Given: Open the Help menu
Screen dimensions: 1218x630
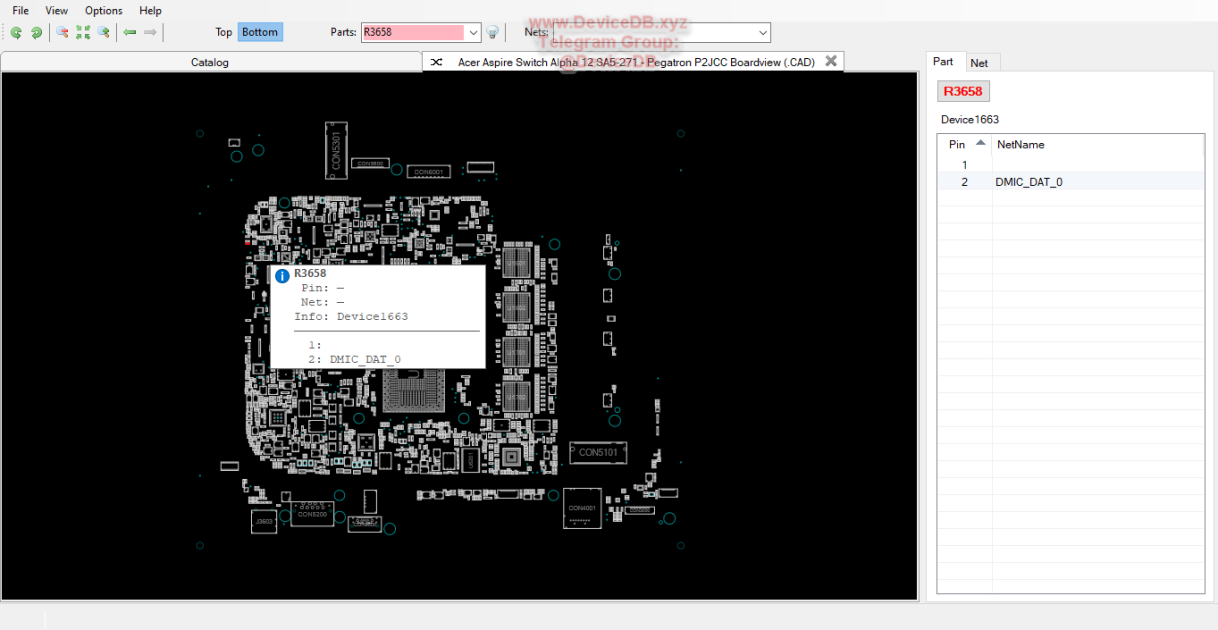Looking at the screenshot, I should (150, 10).
